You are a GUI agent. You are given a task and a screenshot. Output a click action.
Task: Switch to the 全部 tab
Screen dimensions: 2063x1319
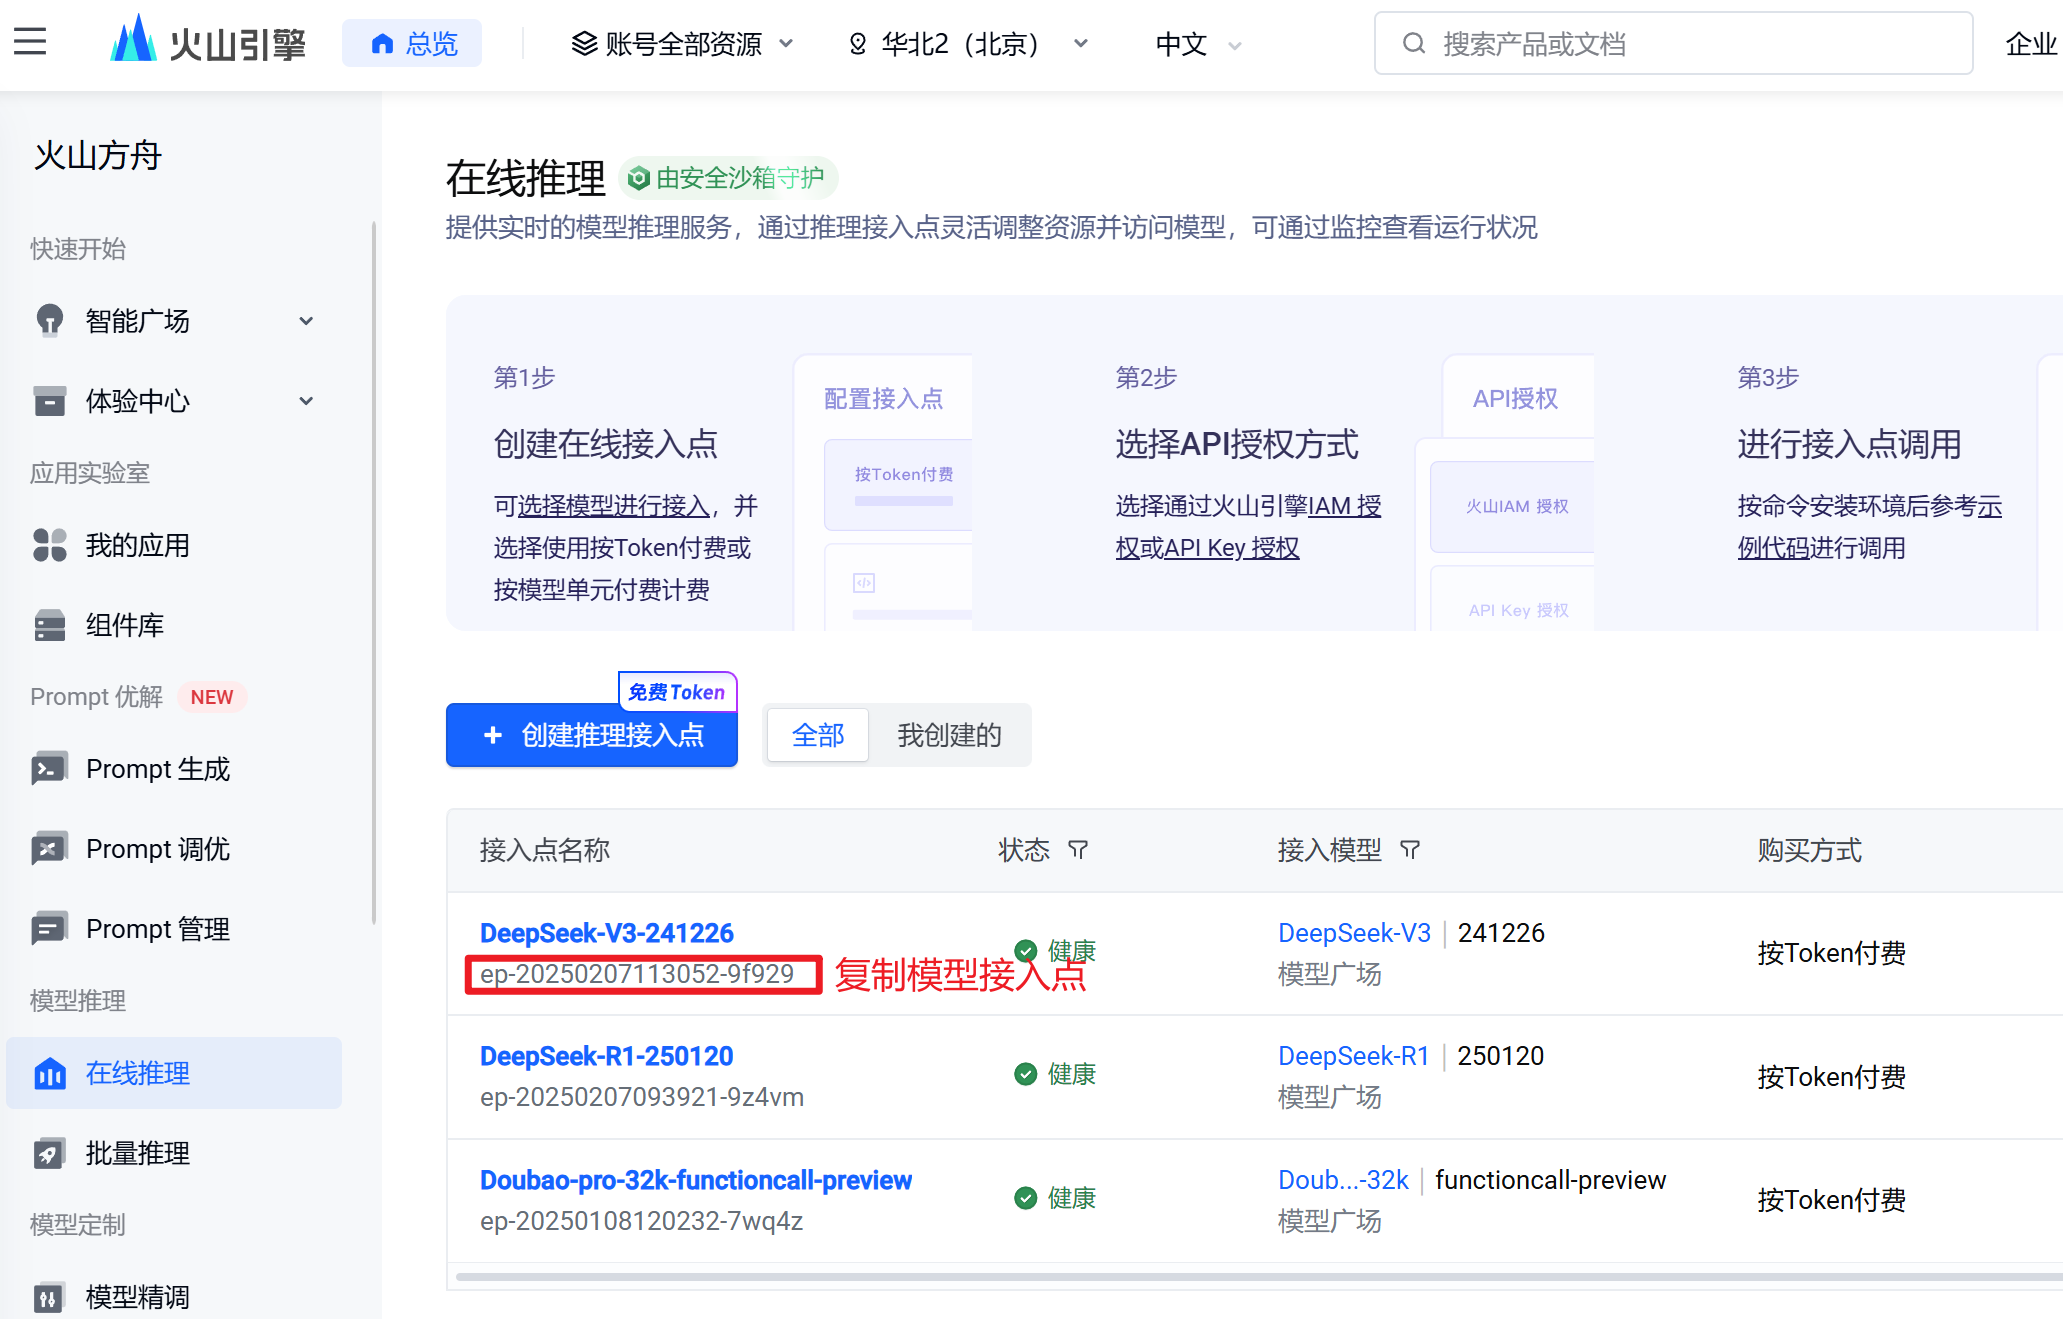click(818, 735)
